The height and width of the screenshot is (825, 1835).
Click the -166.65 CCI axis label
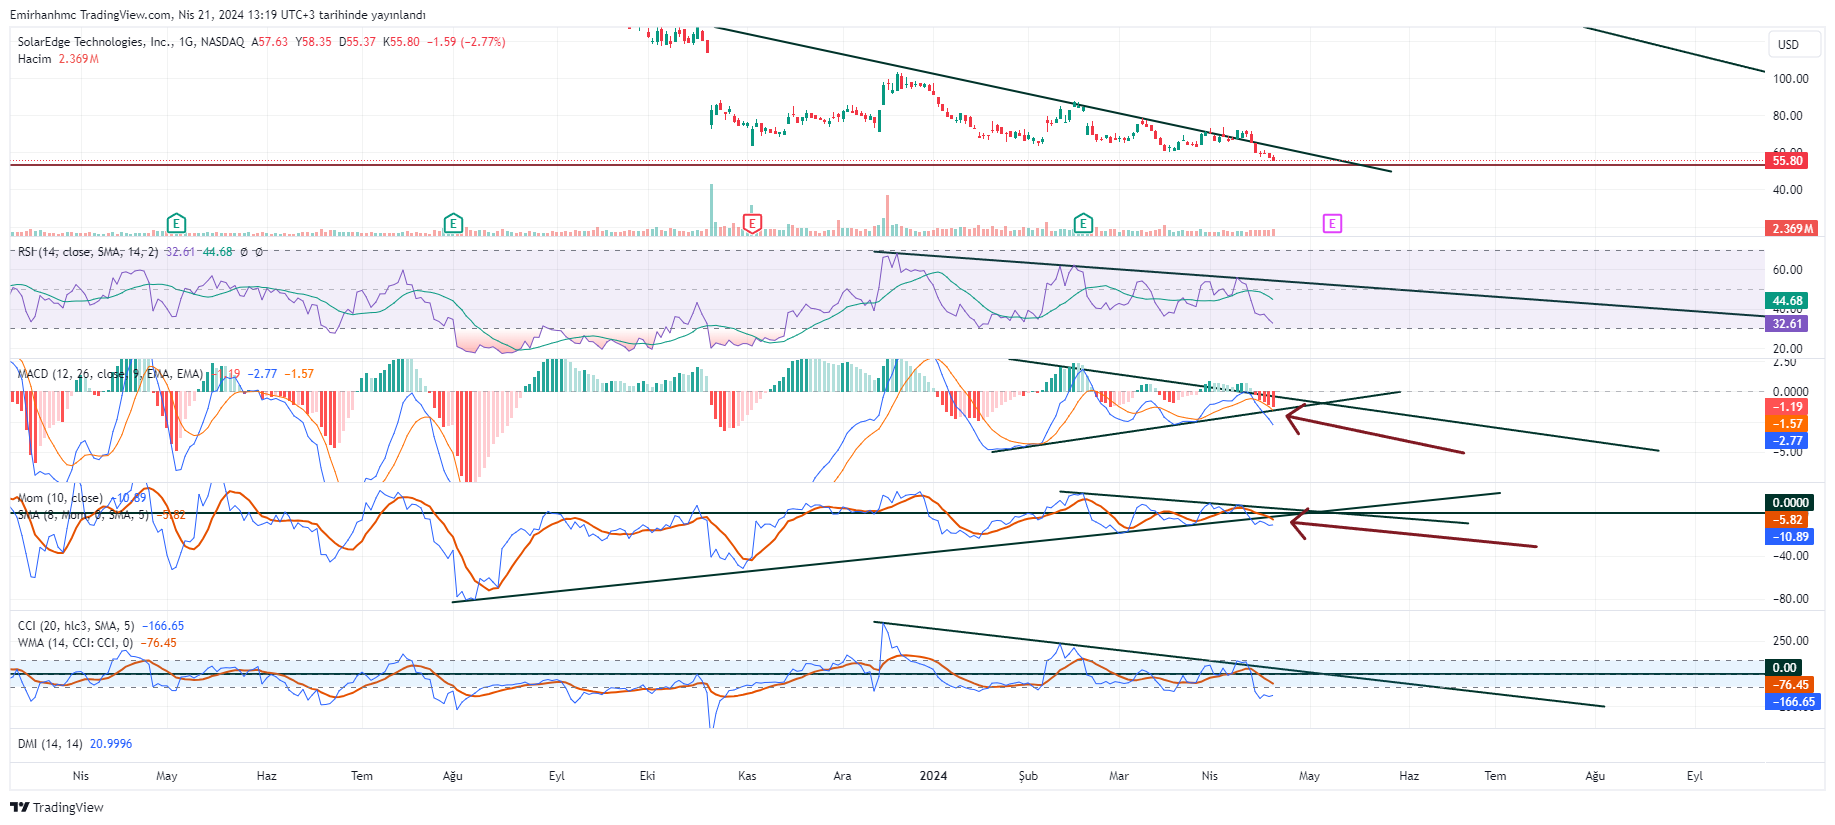1793,702
